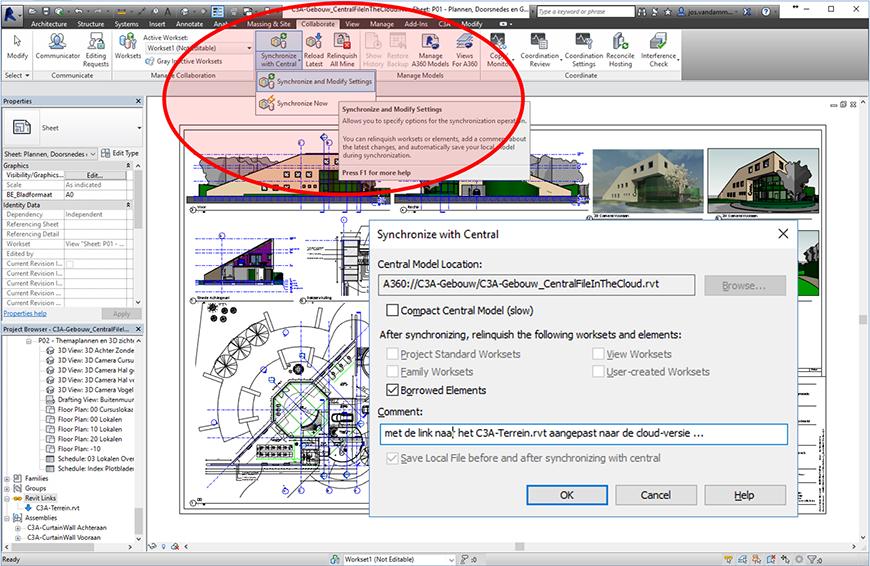This screenshot has height=566, width=870.
Task: Select Floor Plan: 00 Lokalen
Action: (x=90, y=420)
